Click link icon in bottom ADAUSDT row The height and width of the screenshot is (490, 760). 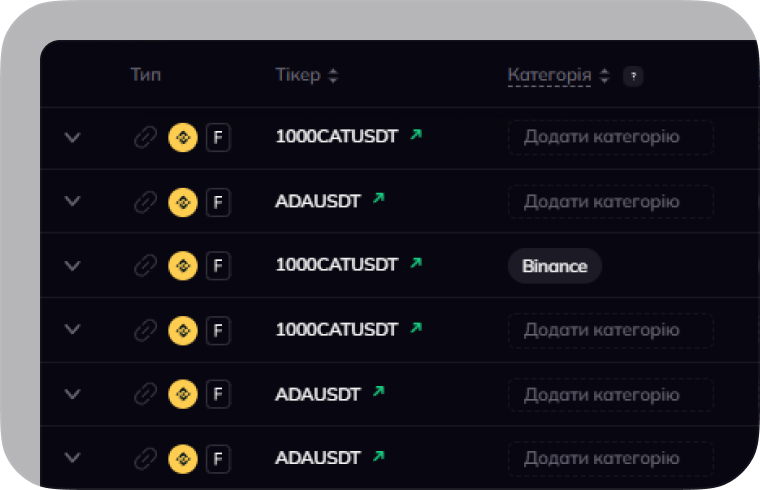(145, 458)
